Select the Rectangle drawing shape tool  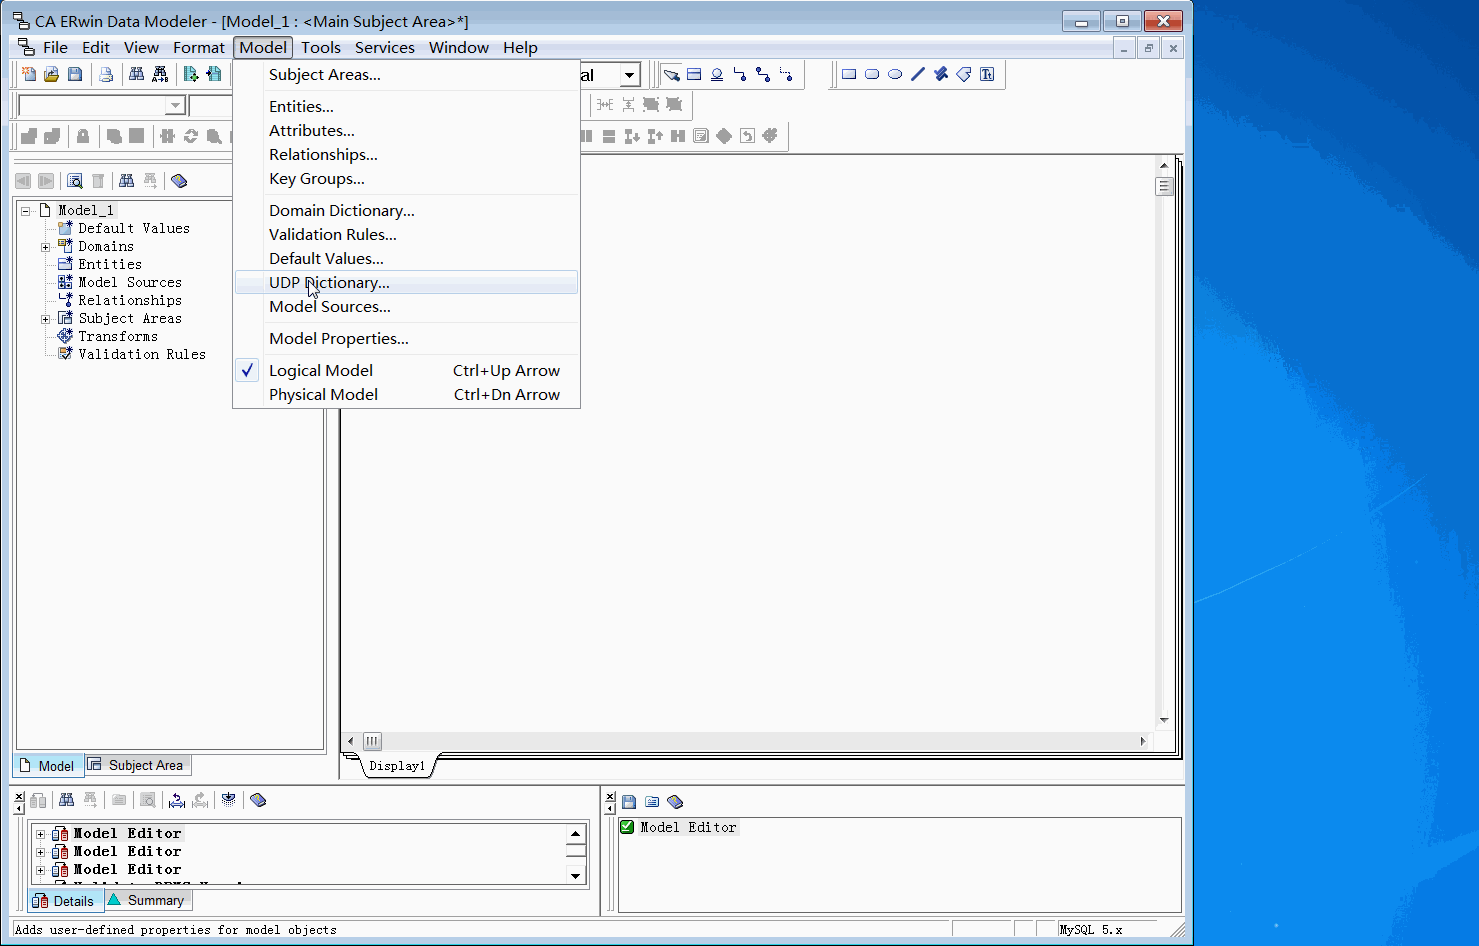pyautogui.click(x=849, y=74)
